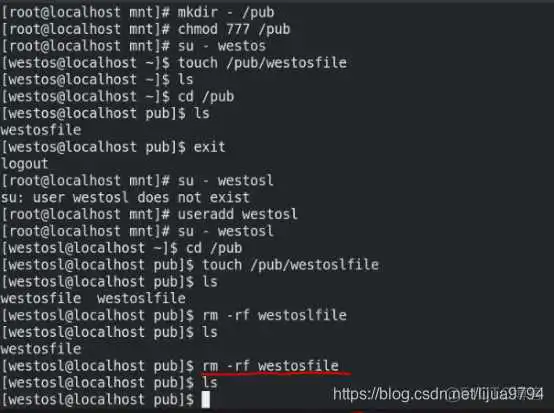554x413 pixels.
Task: Click the final ls command after red underline
Action: (x=210, y=383)
